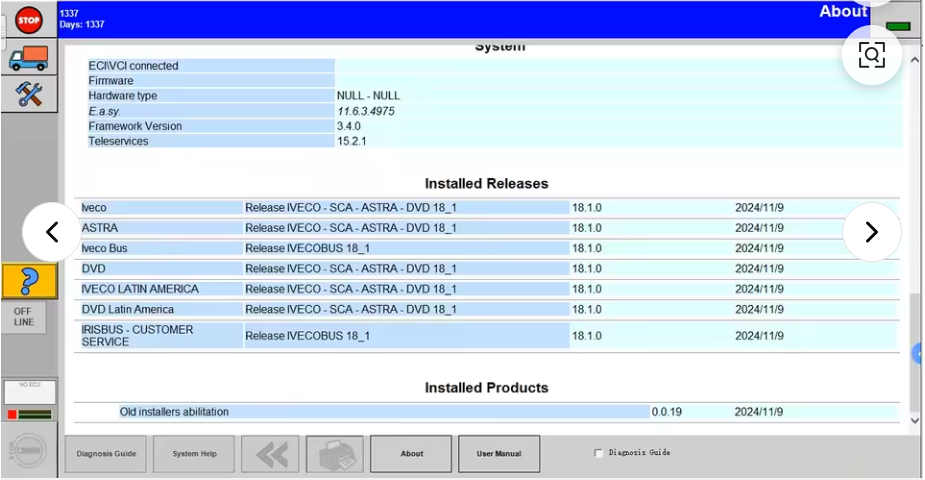This screenshot has height=480, width=925.
Task: Click Old installers abilitation product entry
Action: click(174, 412)
